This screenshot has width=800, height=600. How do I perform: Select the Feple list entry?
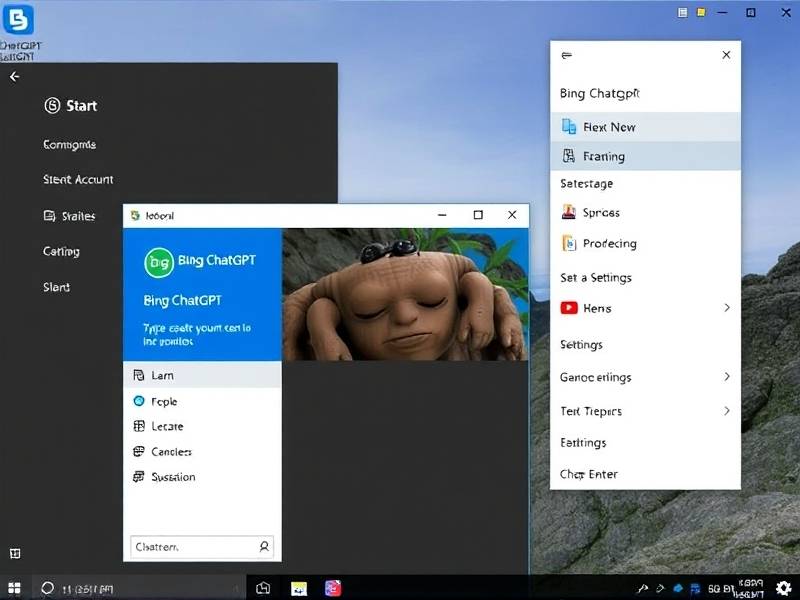tap(163, 401)
